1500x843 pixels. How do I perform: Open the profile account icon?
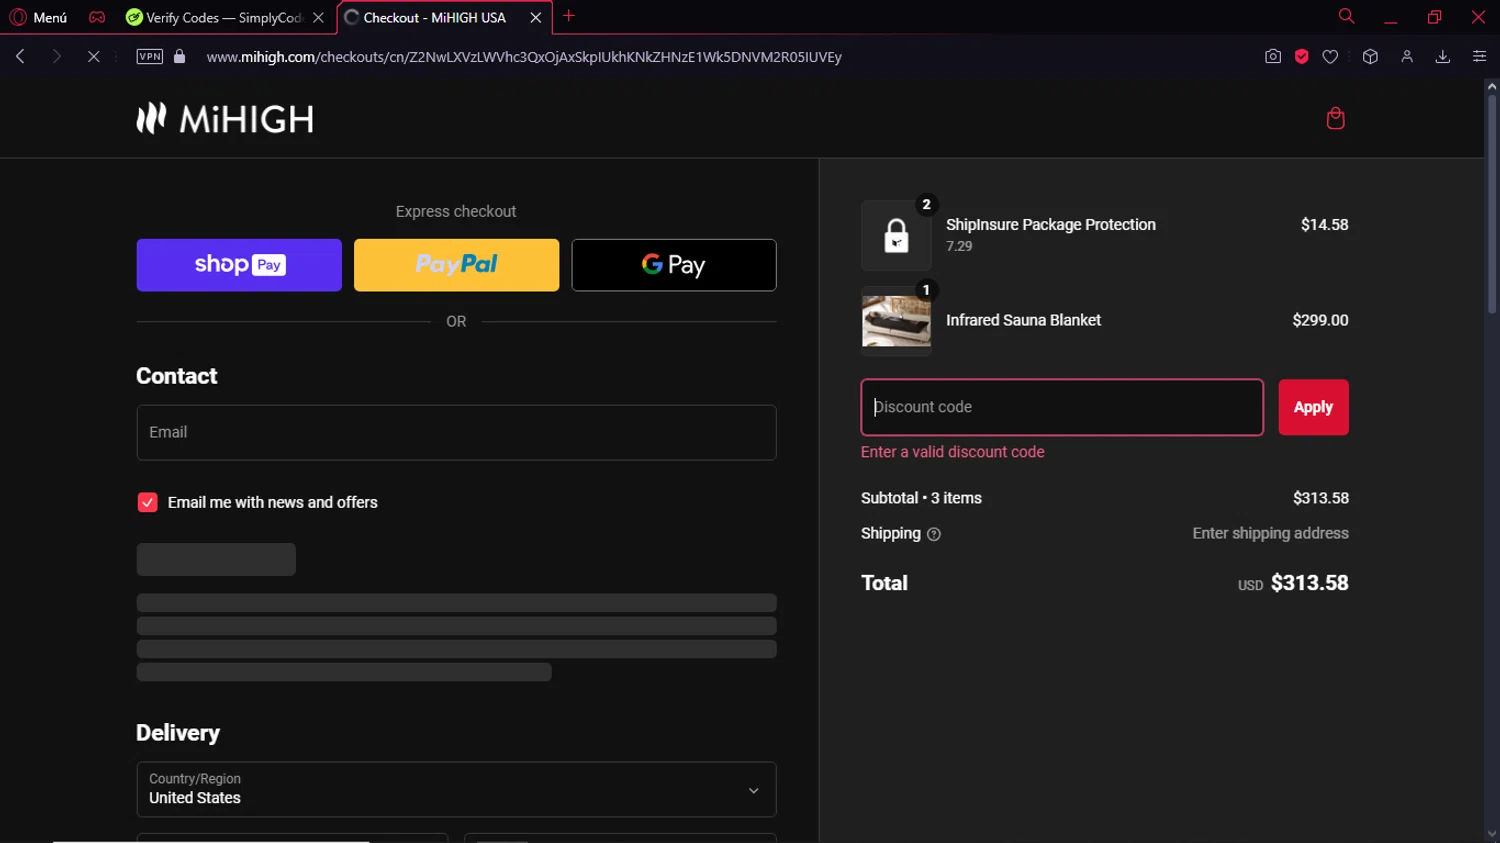[1407, 57]
